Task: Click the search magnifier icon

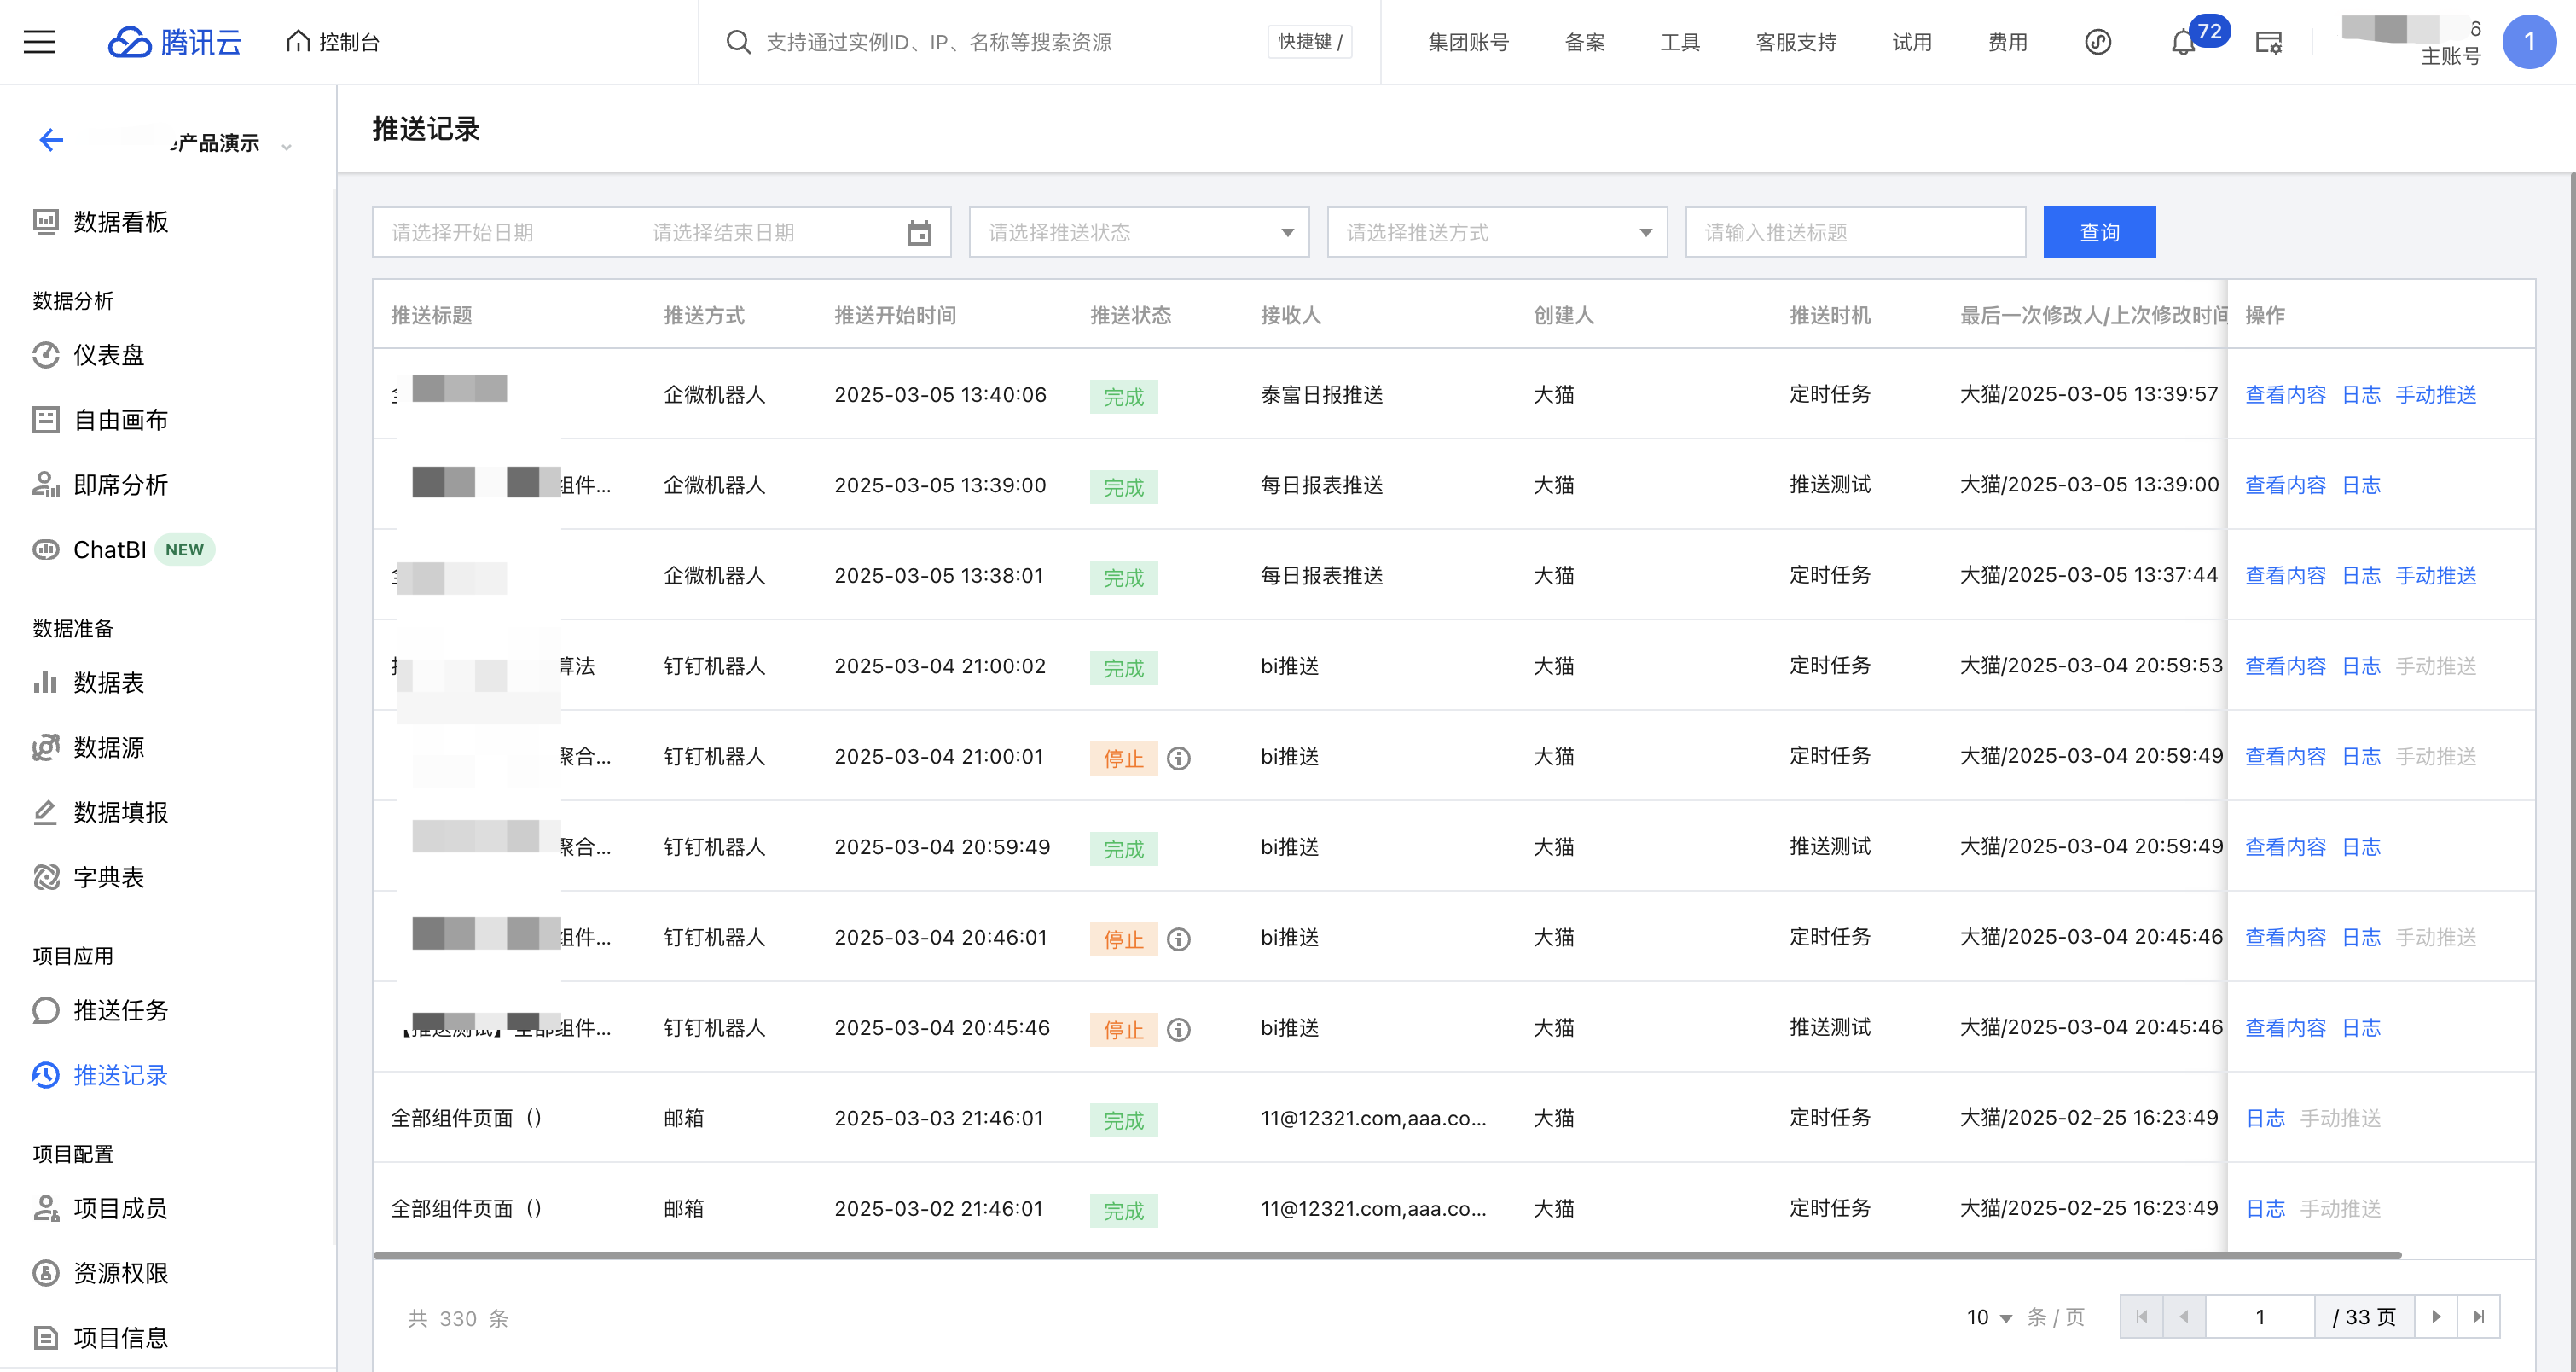Action: pyautogui.click(x=738, y=42)
